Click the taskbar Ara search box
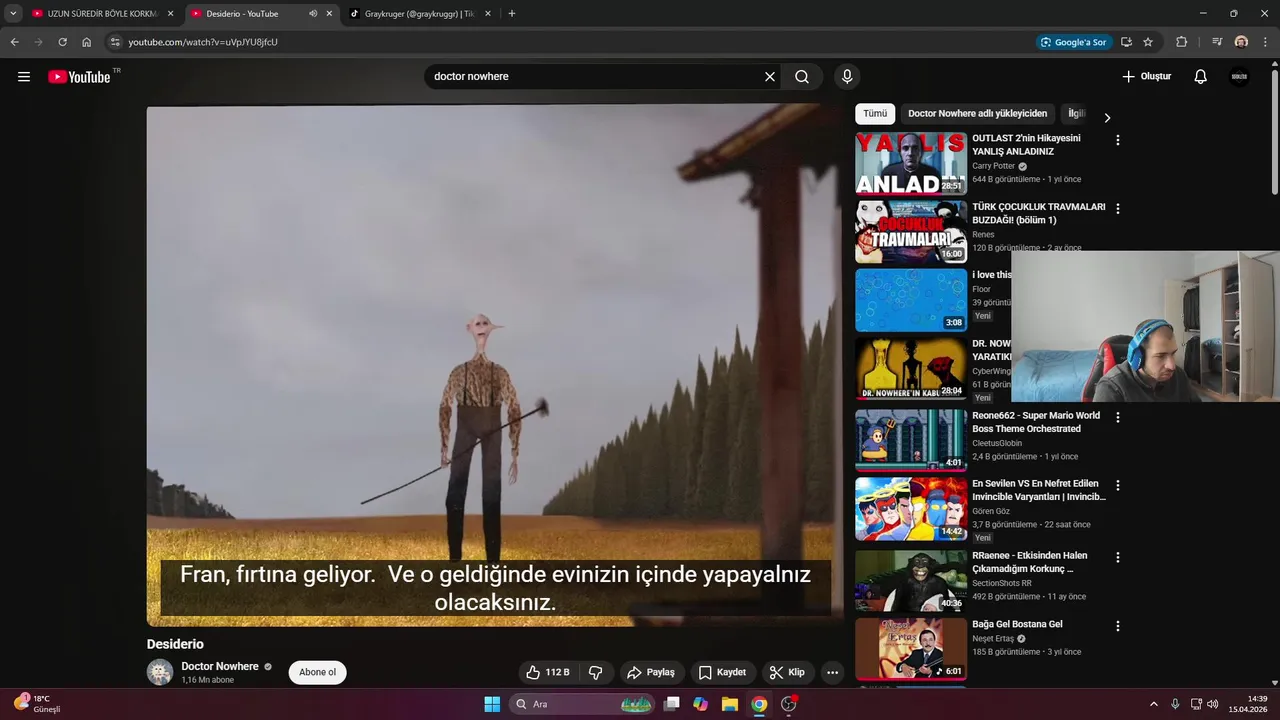The height and width of the screenshot is (720, 1280). point(583,704)
